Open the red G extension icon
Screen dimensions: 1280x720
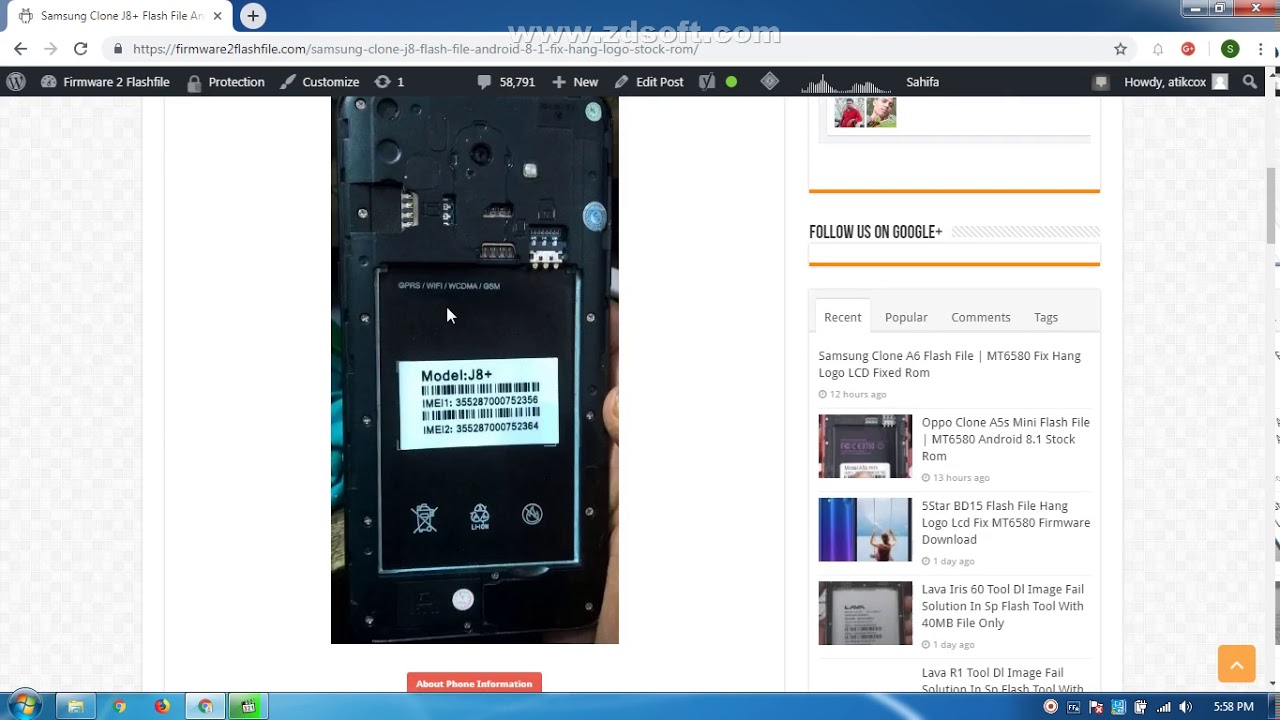tap(1188, 49)
